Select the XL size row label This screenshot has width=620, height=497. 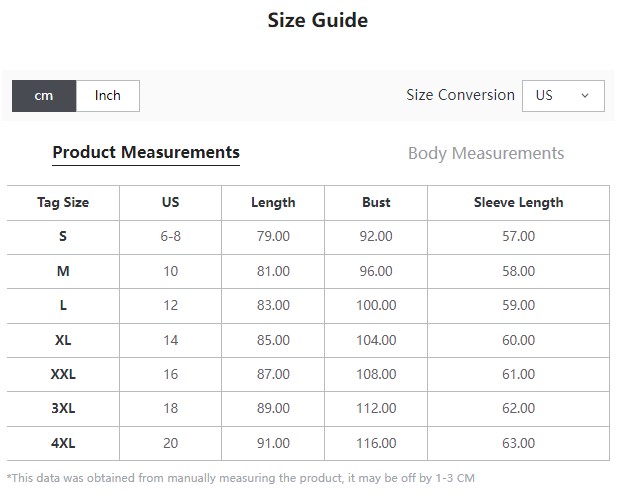point(63,340)
